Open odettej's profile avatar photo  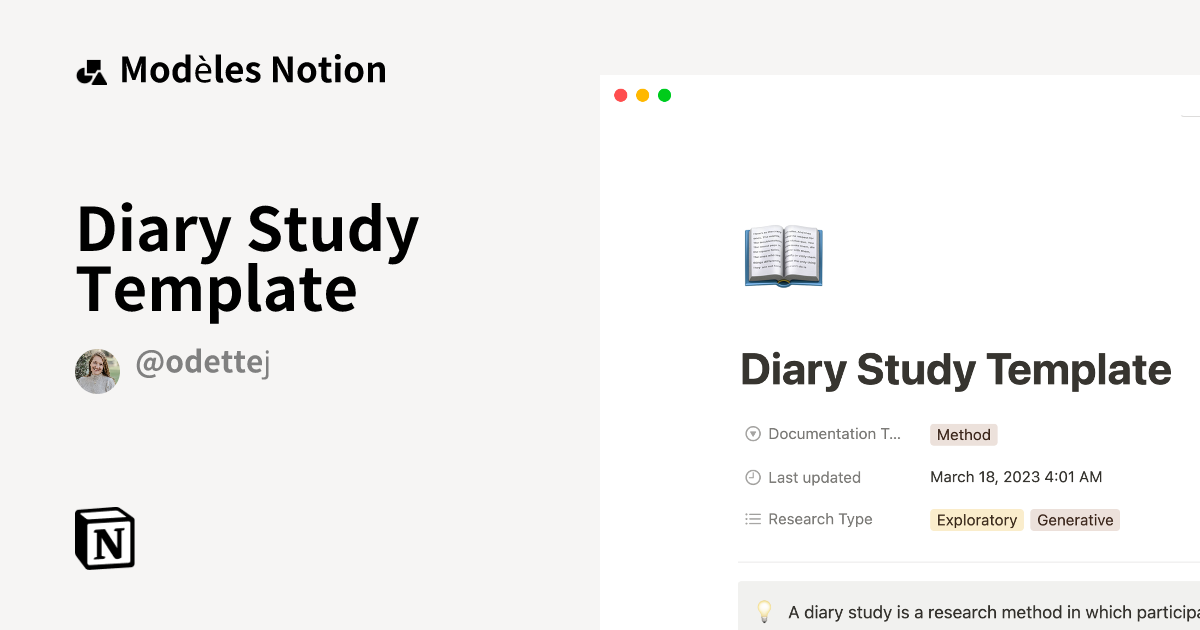[97, 371]
